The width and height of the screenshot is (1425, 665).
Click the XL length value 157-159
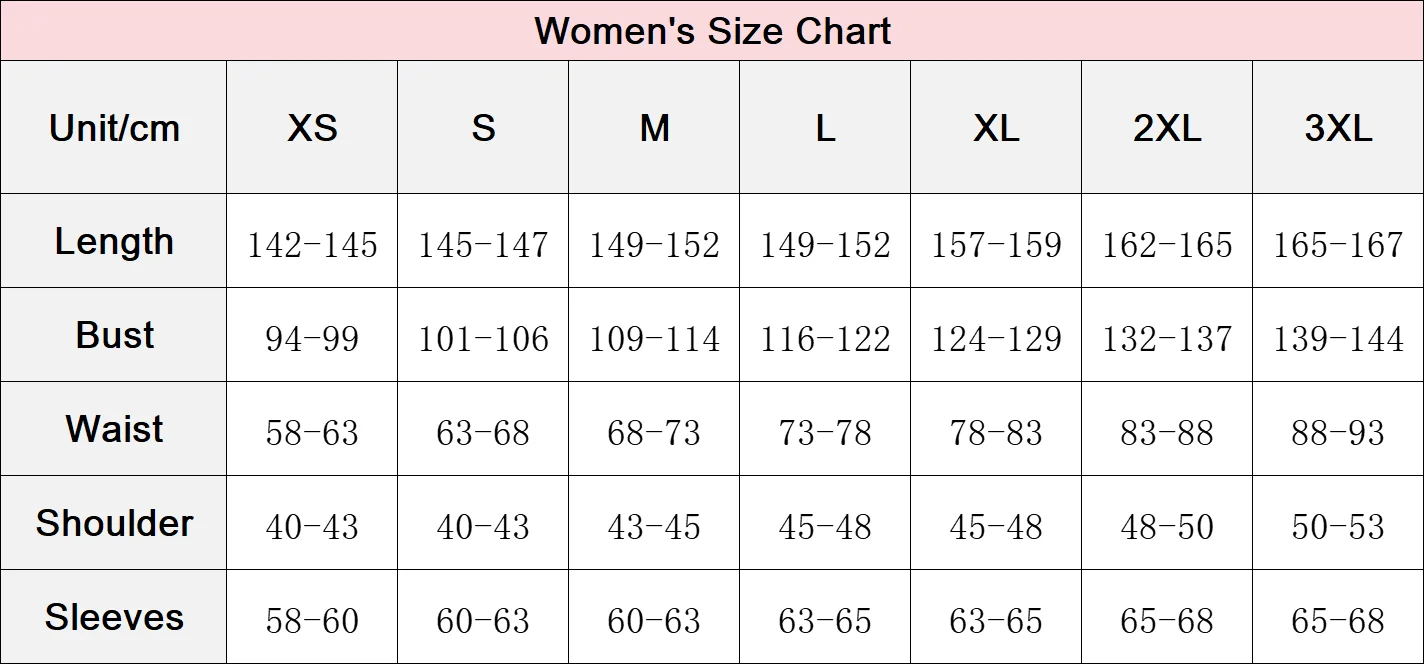tap(996, 245)
